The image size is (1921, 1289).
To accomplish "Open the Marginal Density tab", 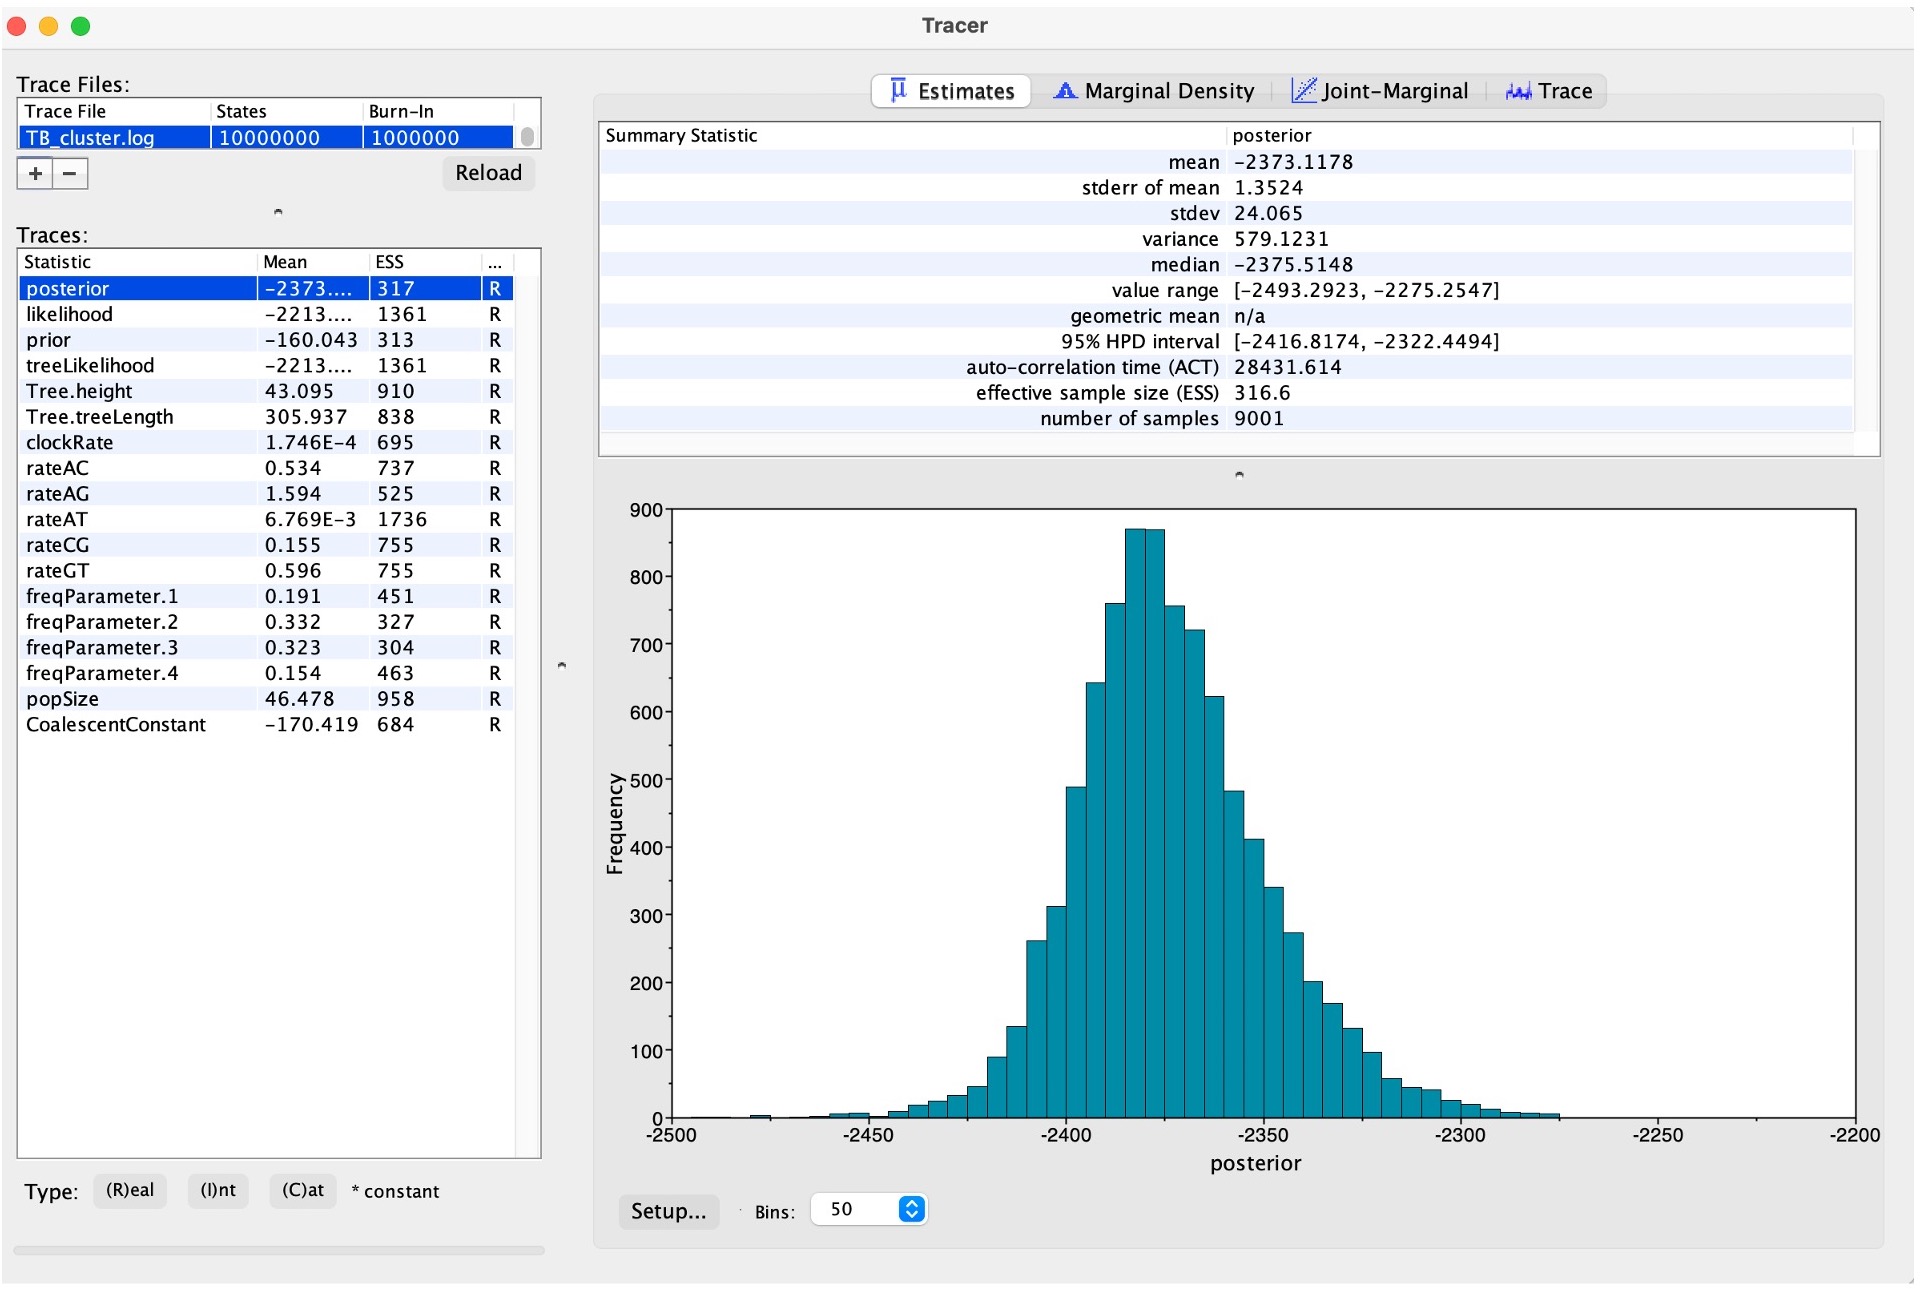I will [1153, 91].
